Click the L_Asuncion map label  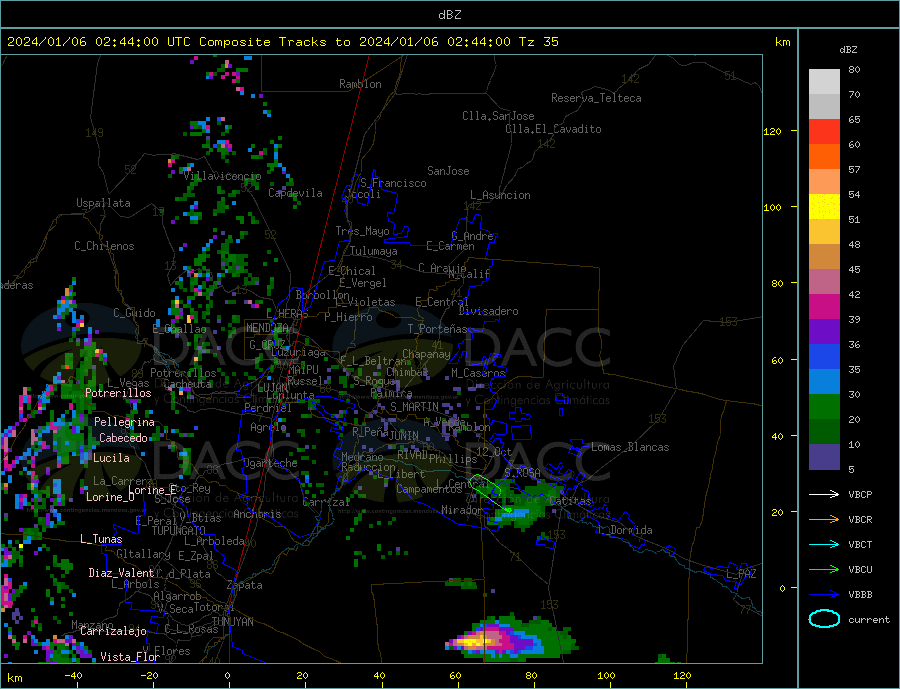click(x=501, y=195)
